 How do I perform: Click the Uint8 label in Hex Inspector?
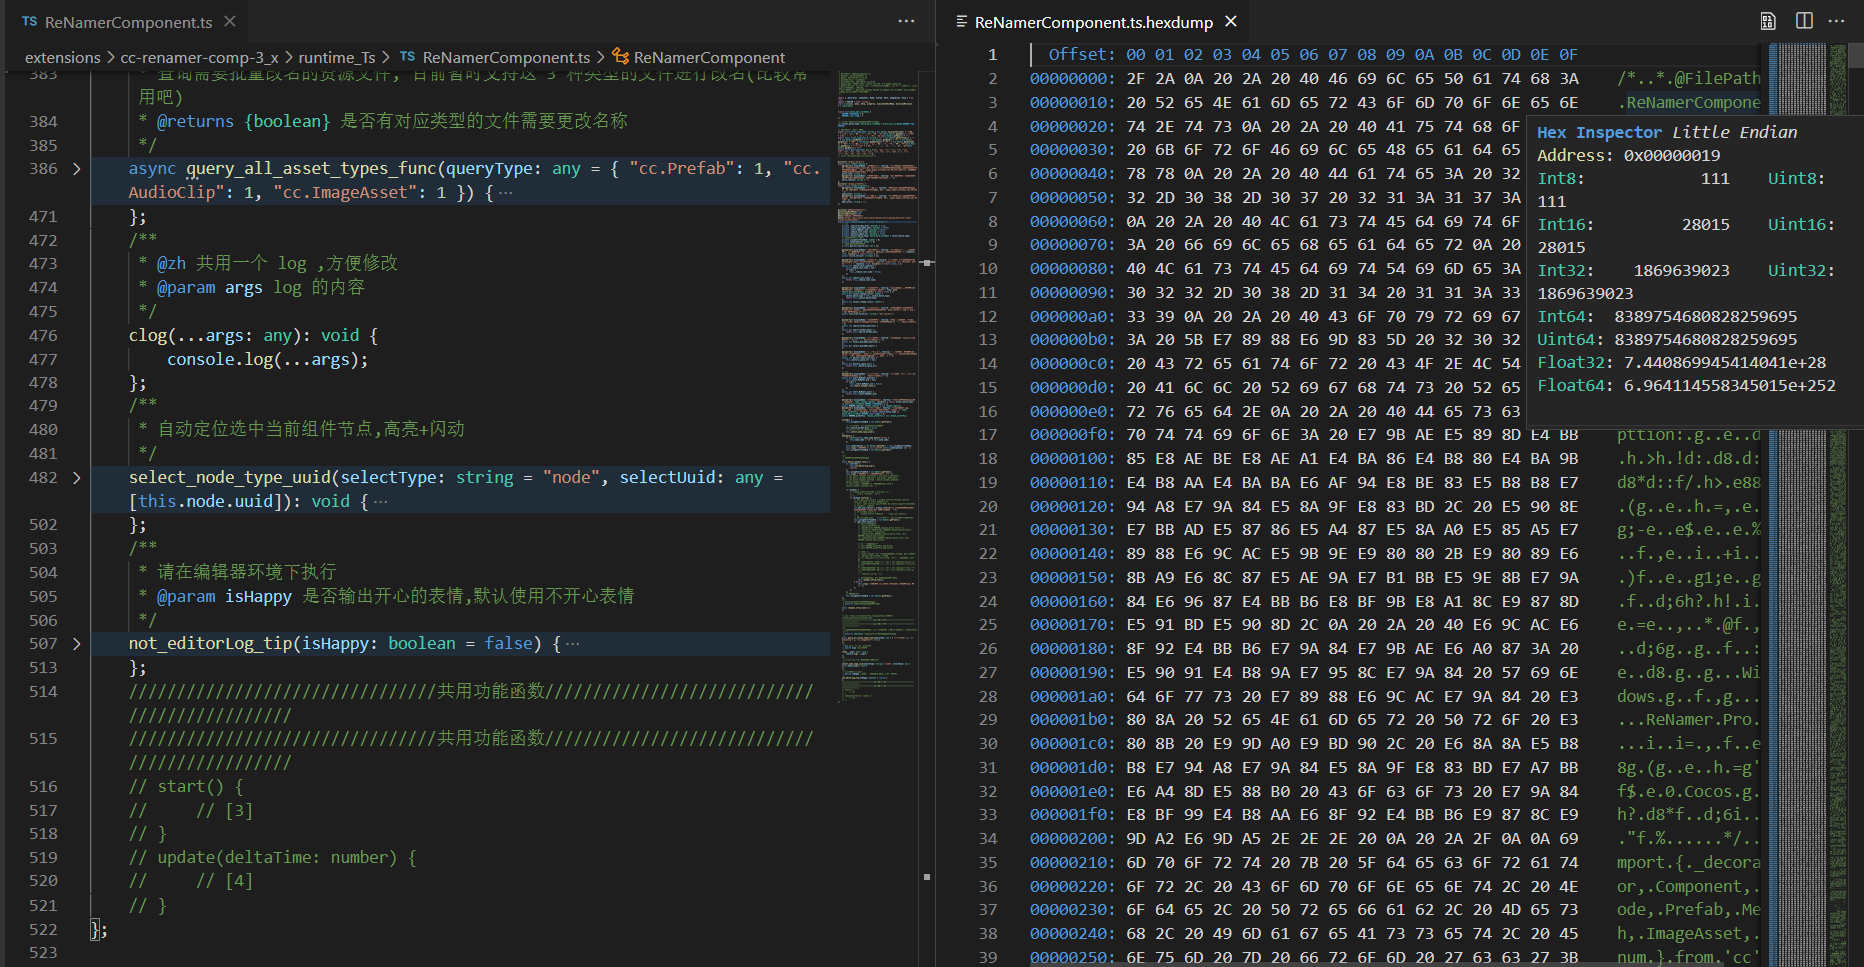[1796, 179]
